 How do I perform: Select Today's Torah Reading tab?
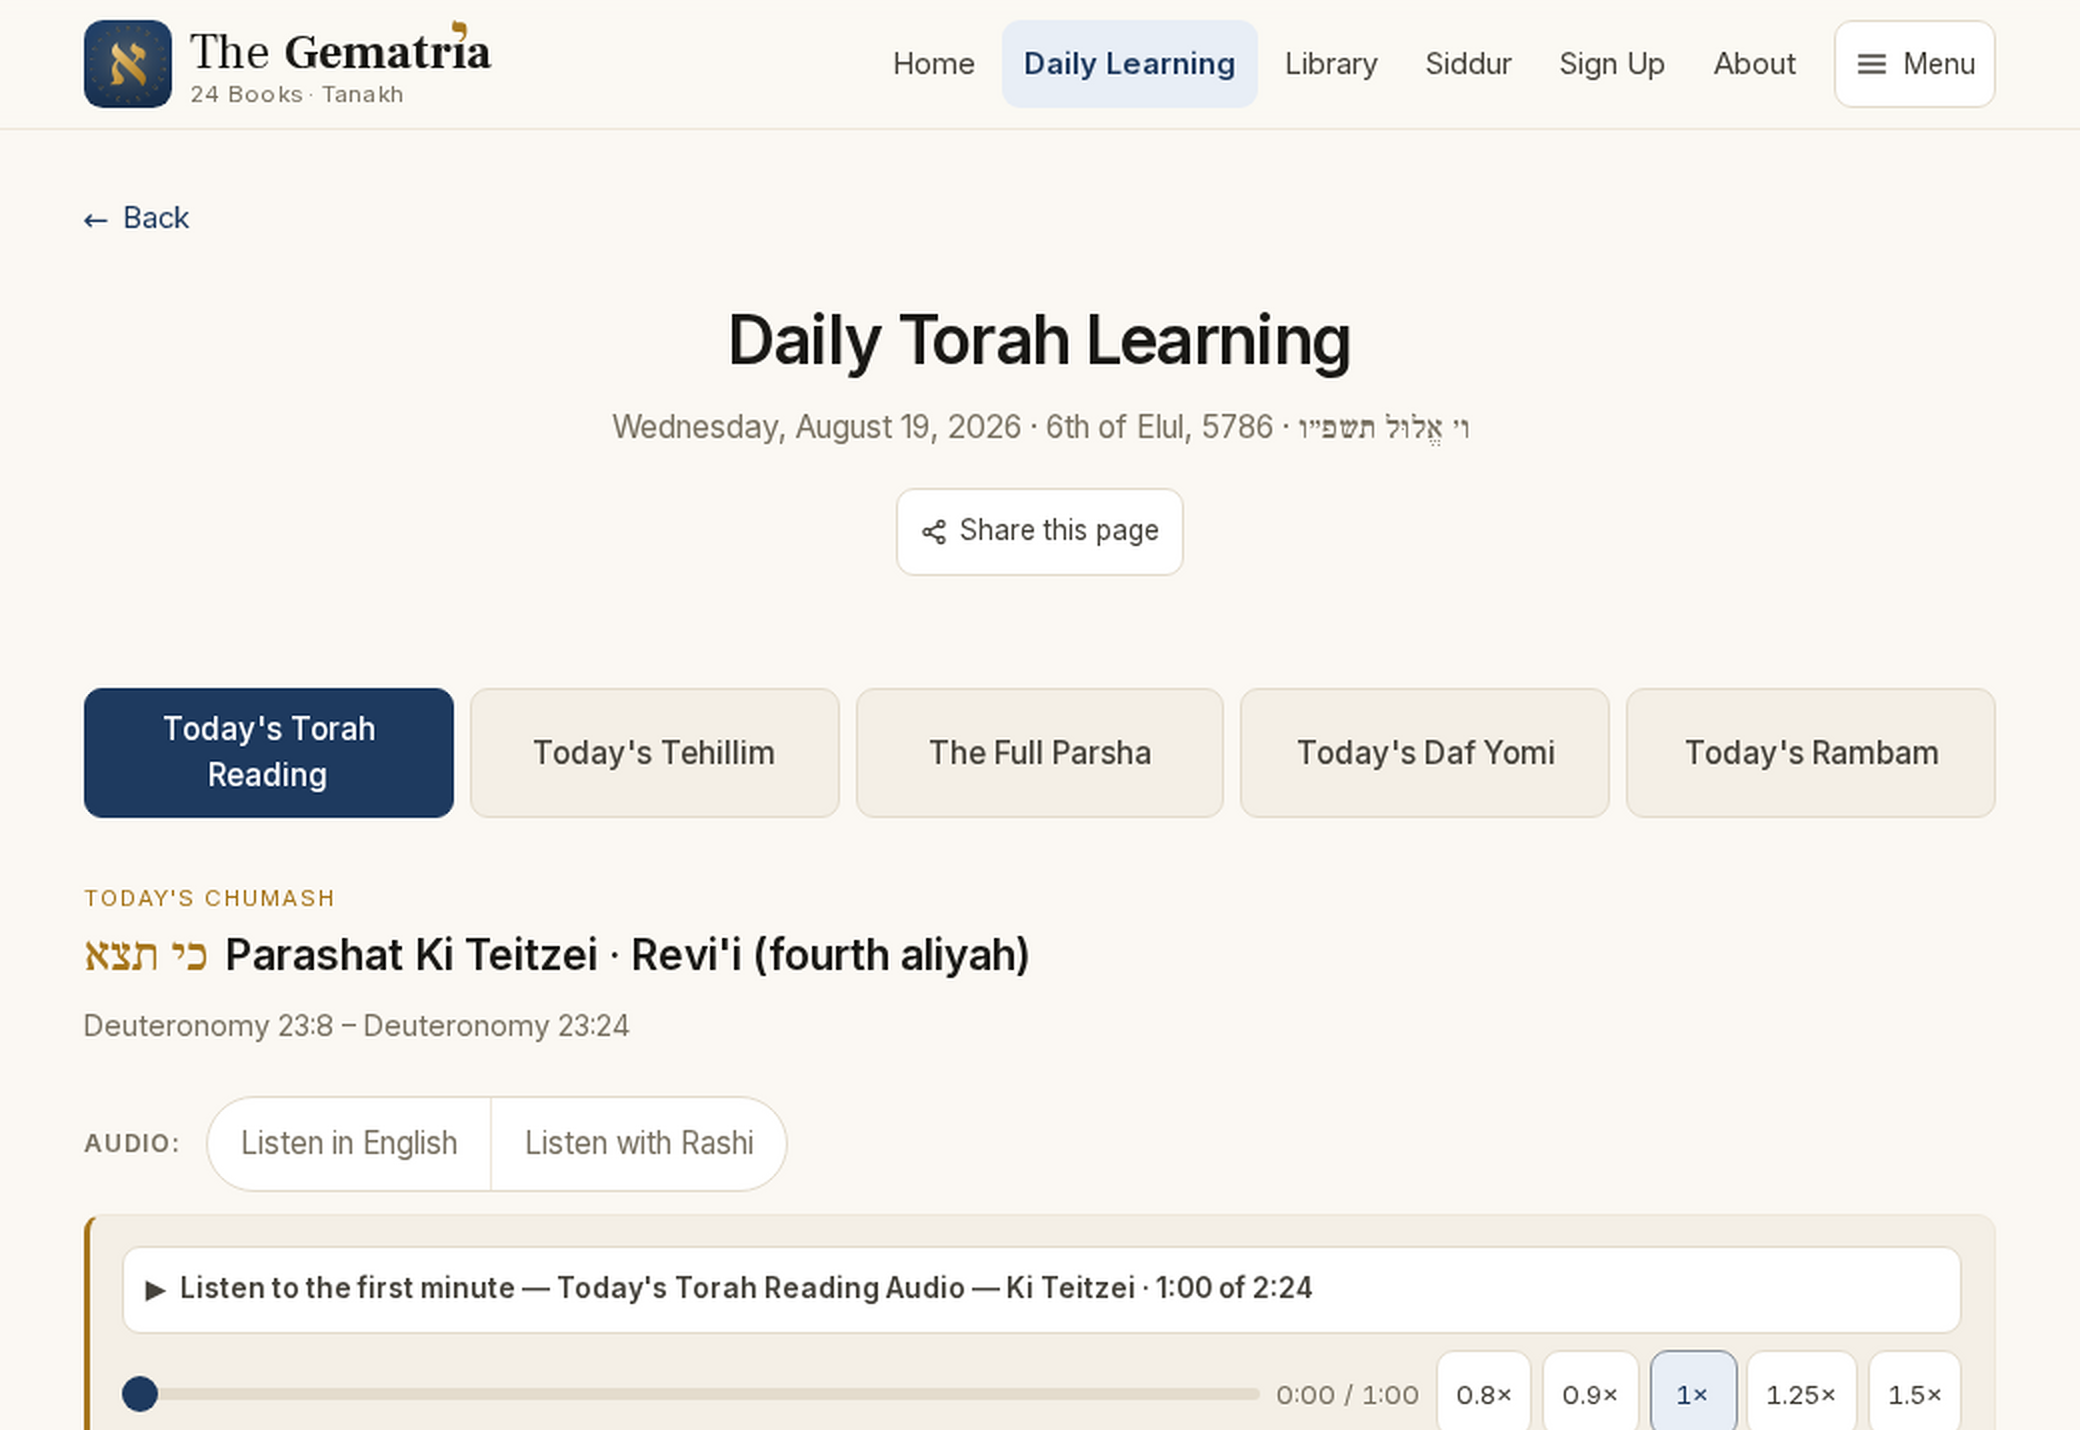click(269, 752)
